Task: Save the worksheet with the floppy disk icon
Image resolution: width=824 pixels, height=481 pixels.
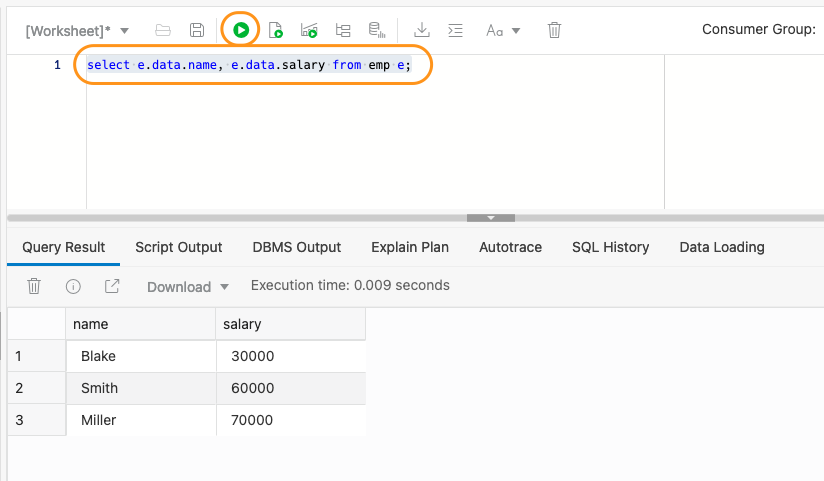Action: pos(197,30)
